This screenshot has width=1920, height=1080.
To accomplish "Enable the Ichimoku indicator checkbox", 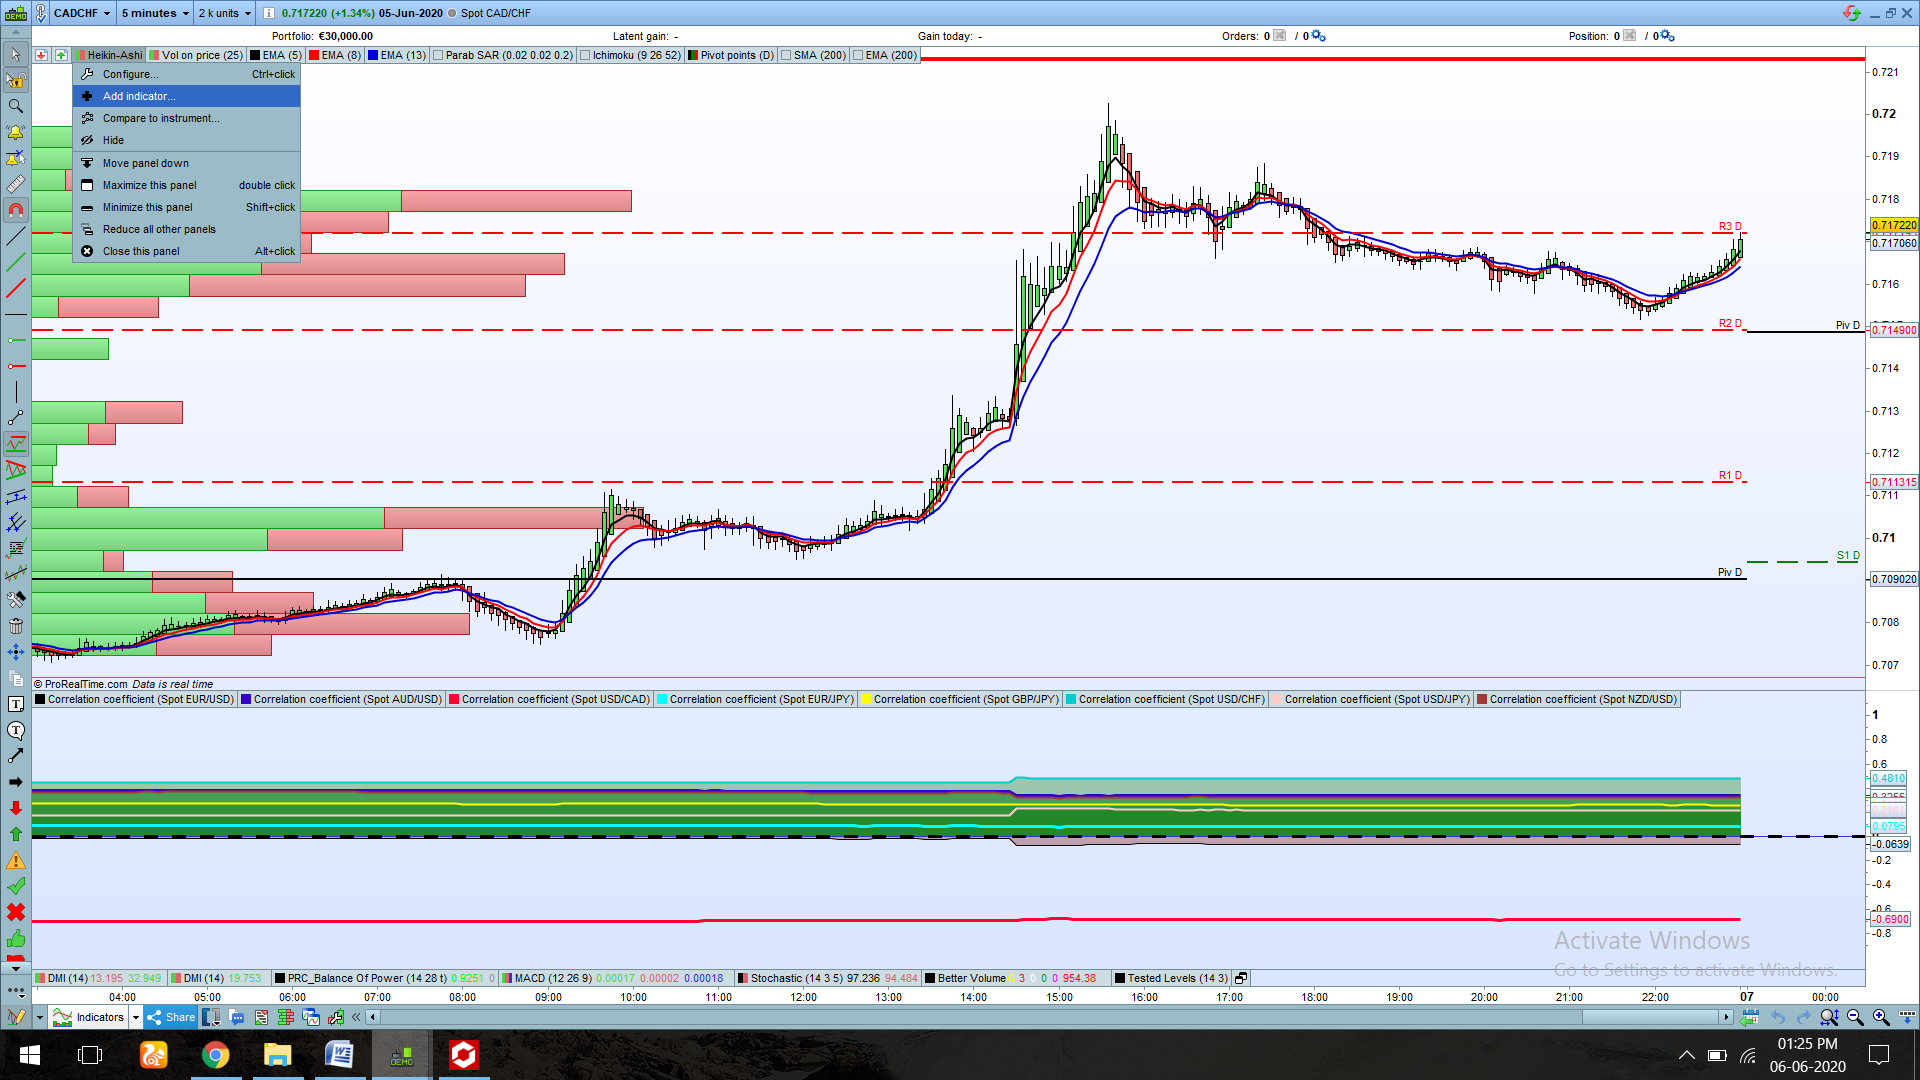I will click(x=585, y=55).
